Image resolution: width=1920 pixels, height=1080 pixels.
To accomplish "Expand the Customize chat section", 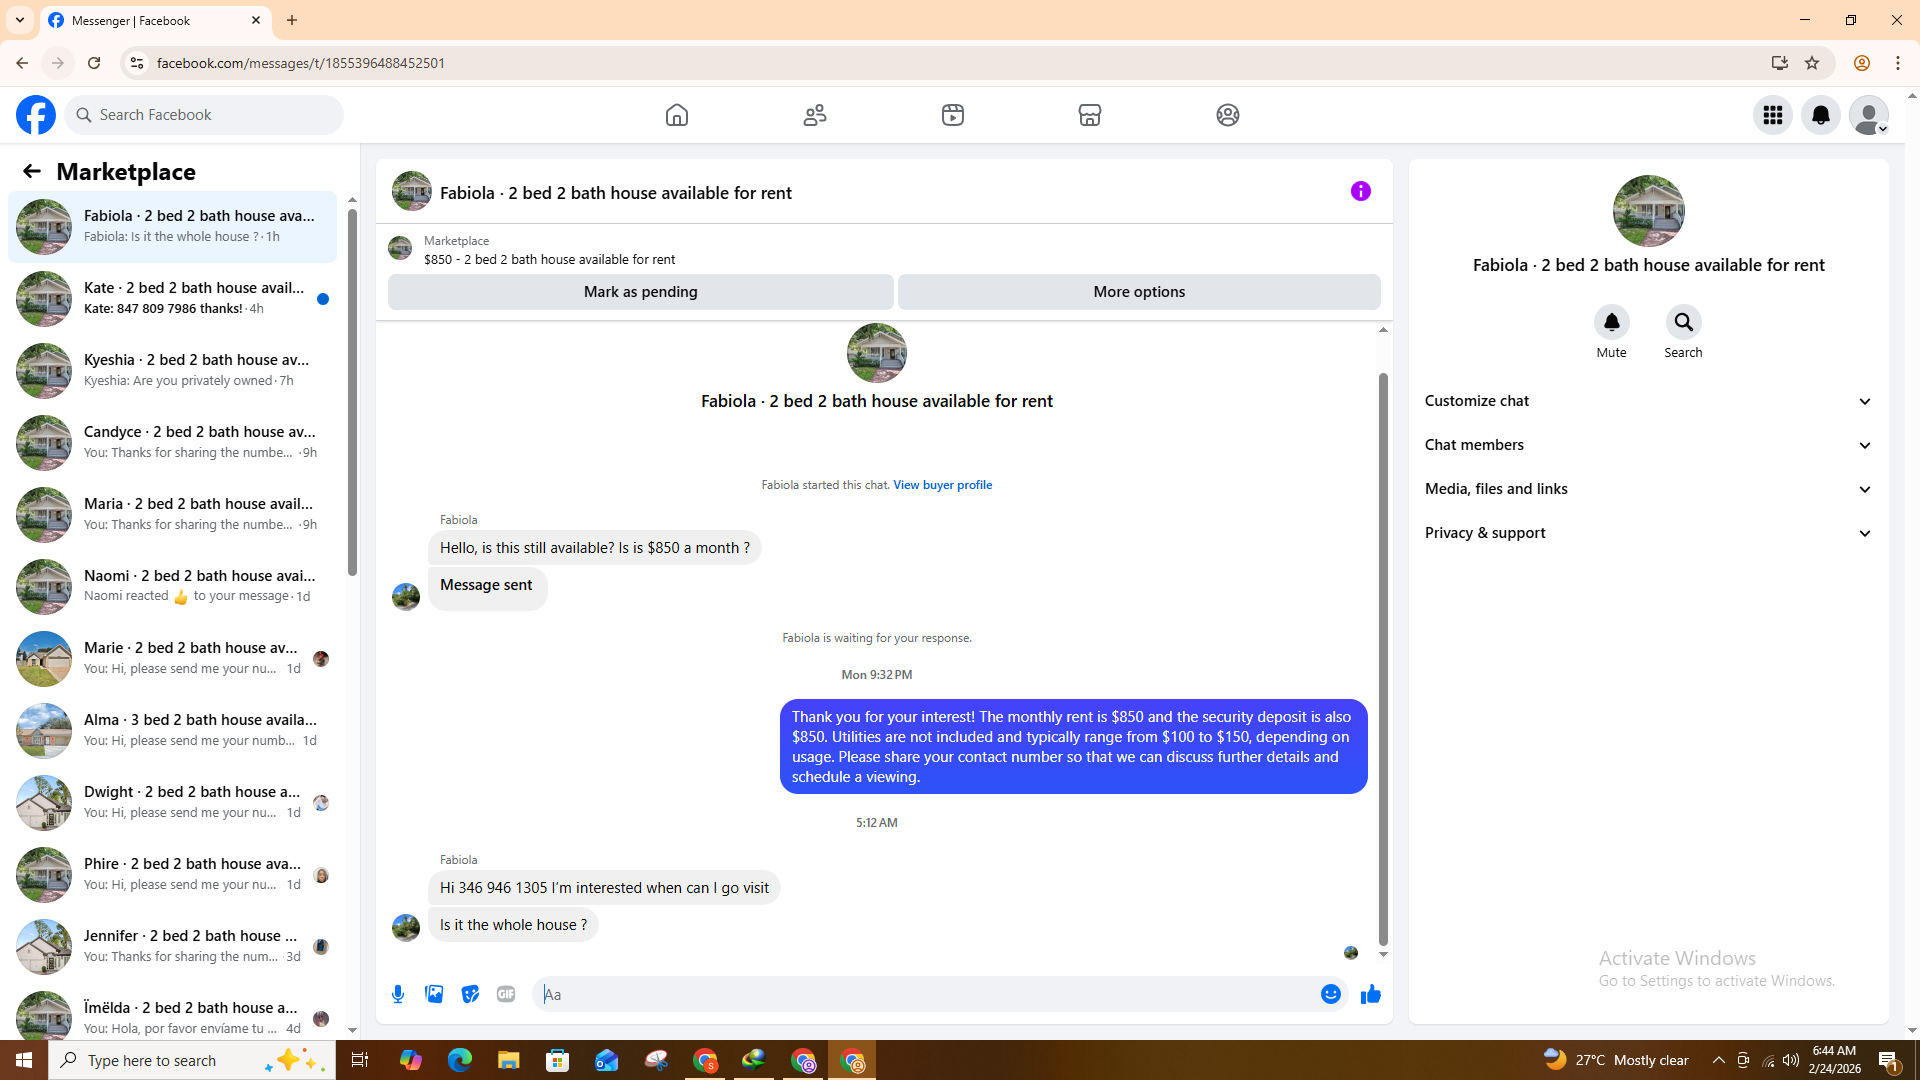I will click(x=1648, y=401).
